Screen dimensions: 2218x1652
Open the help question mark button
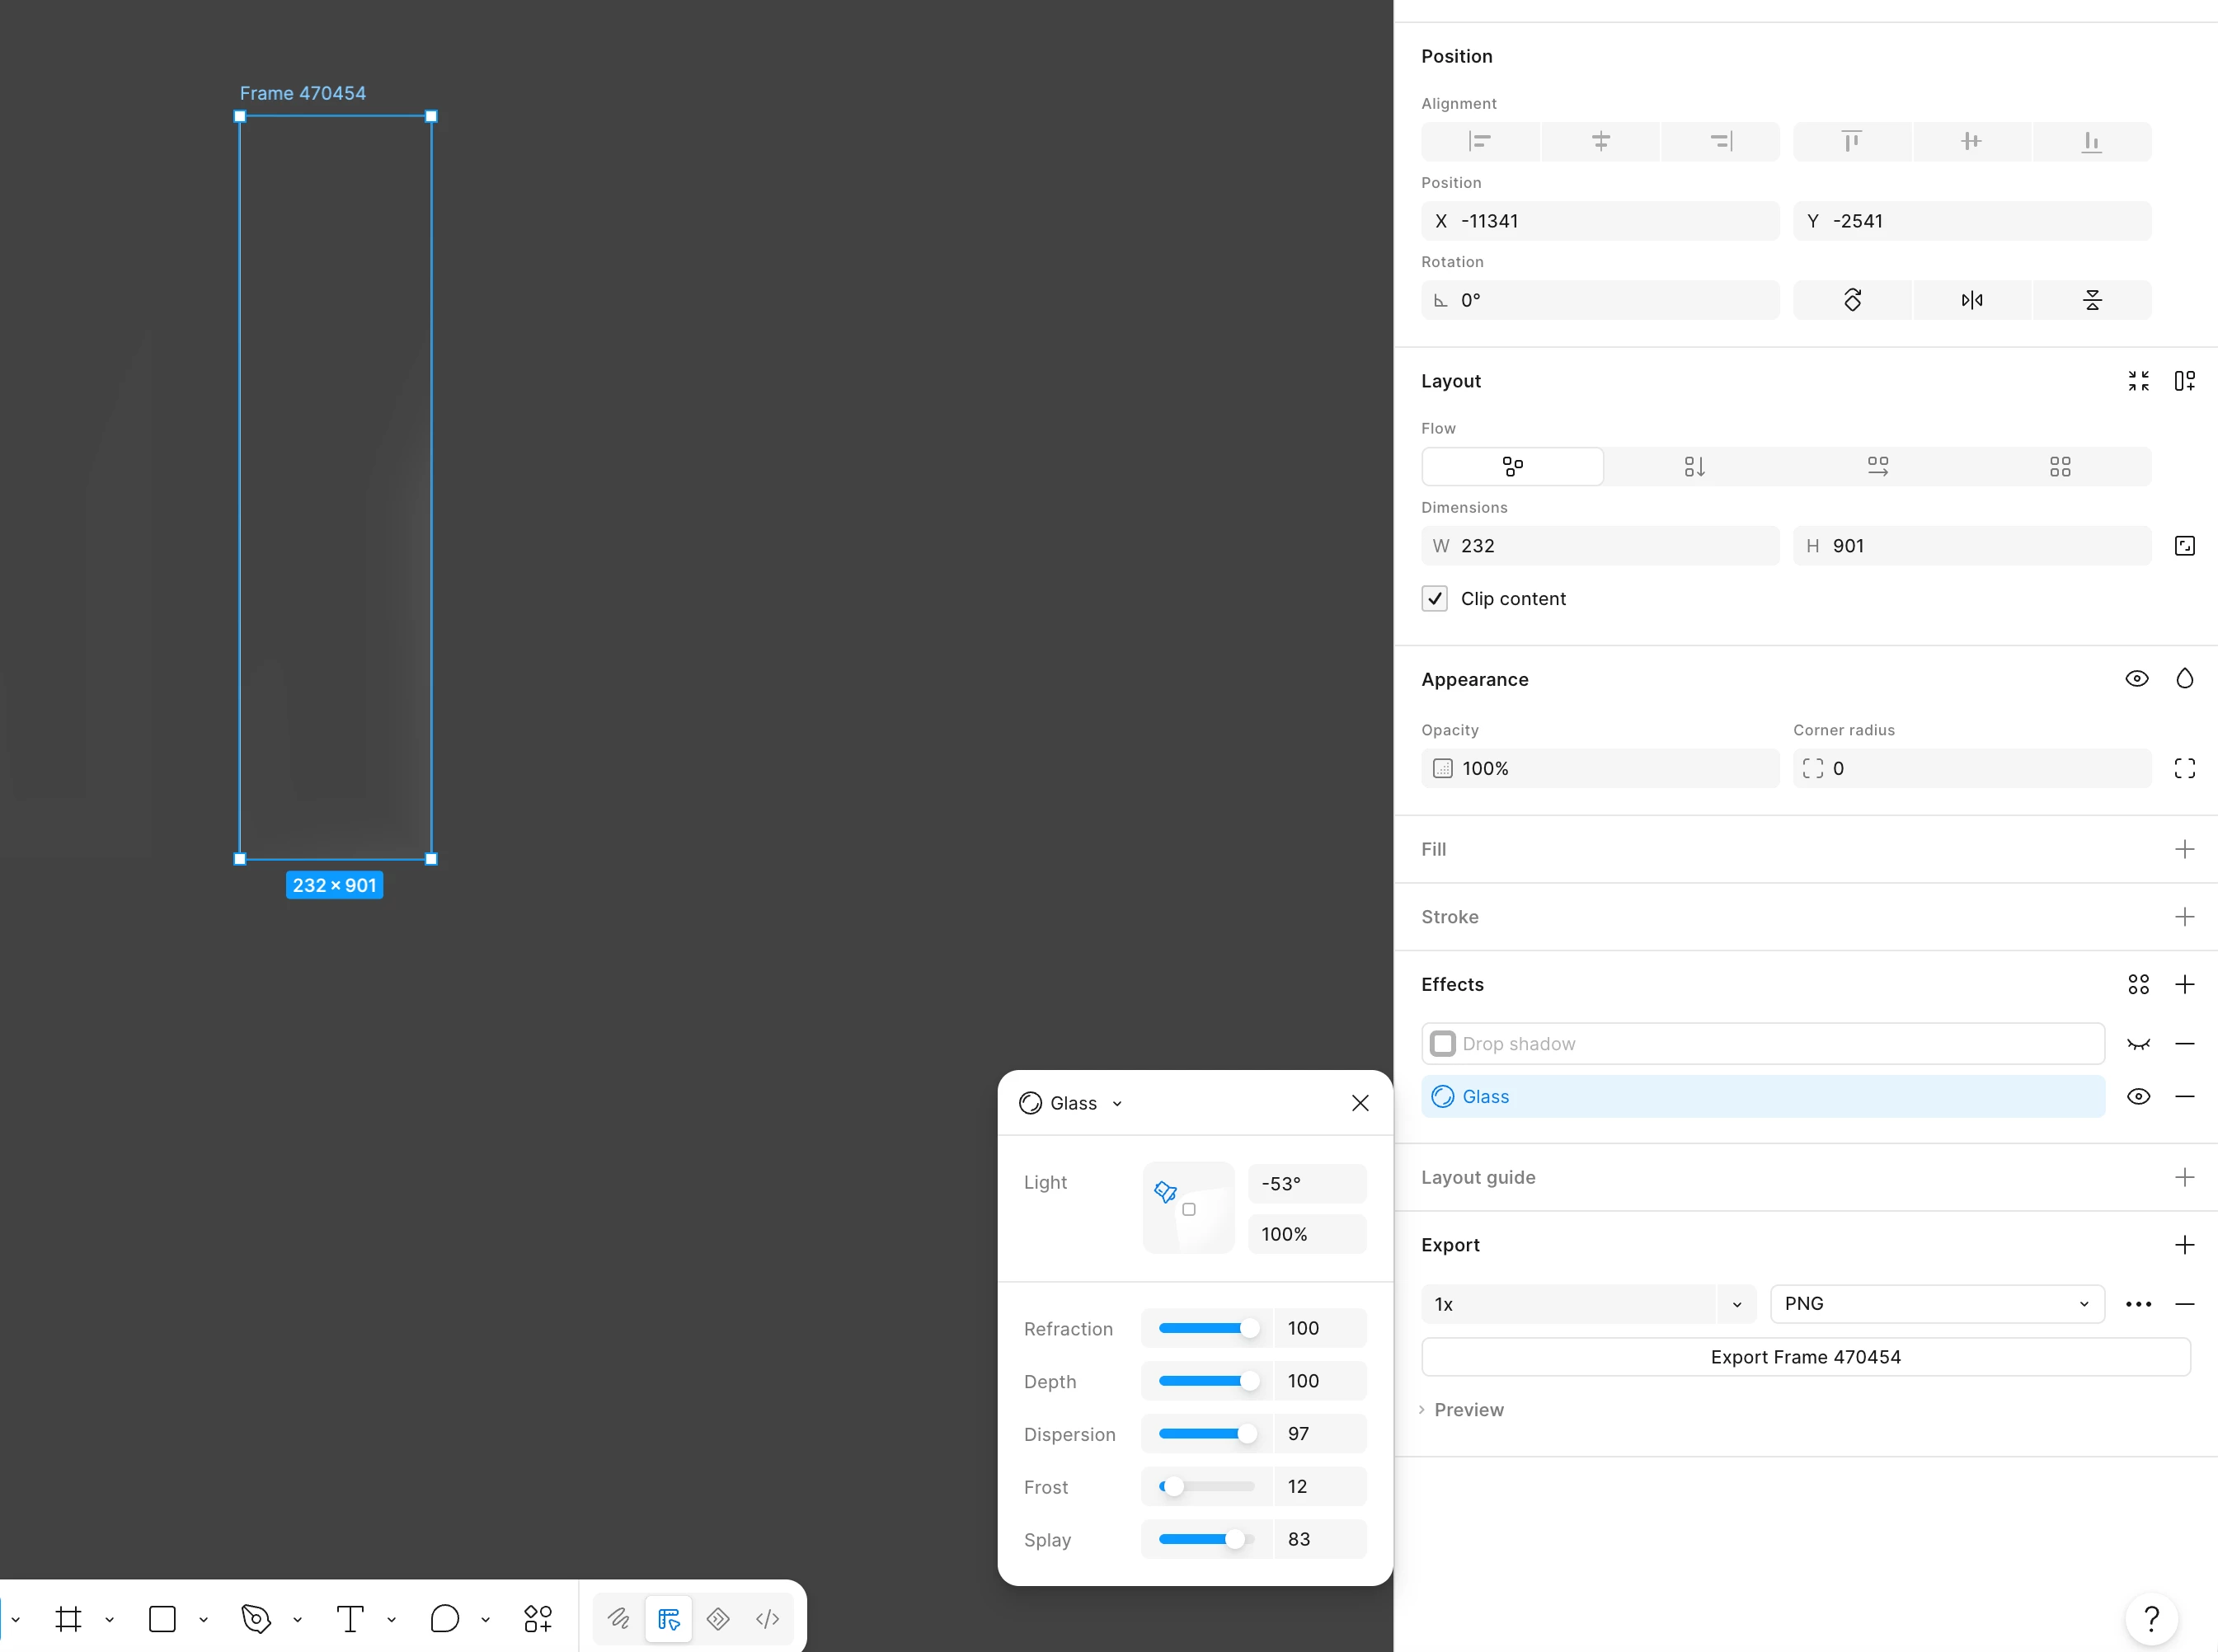(2151, 1618)
